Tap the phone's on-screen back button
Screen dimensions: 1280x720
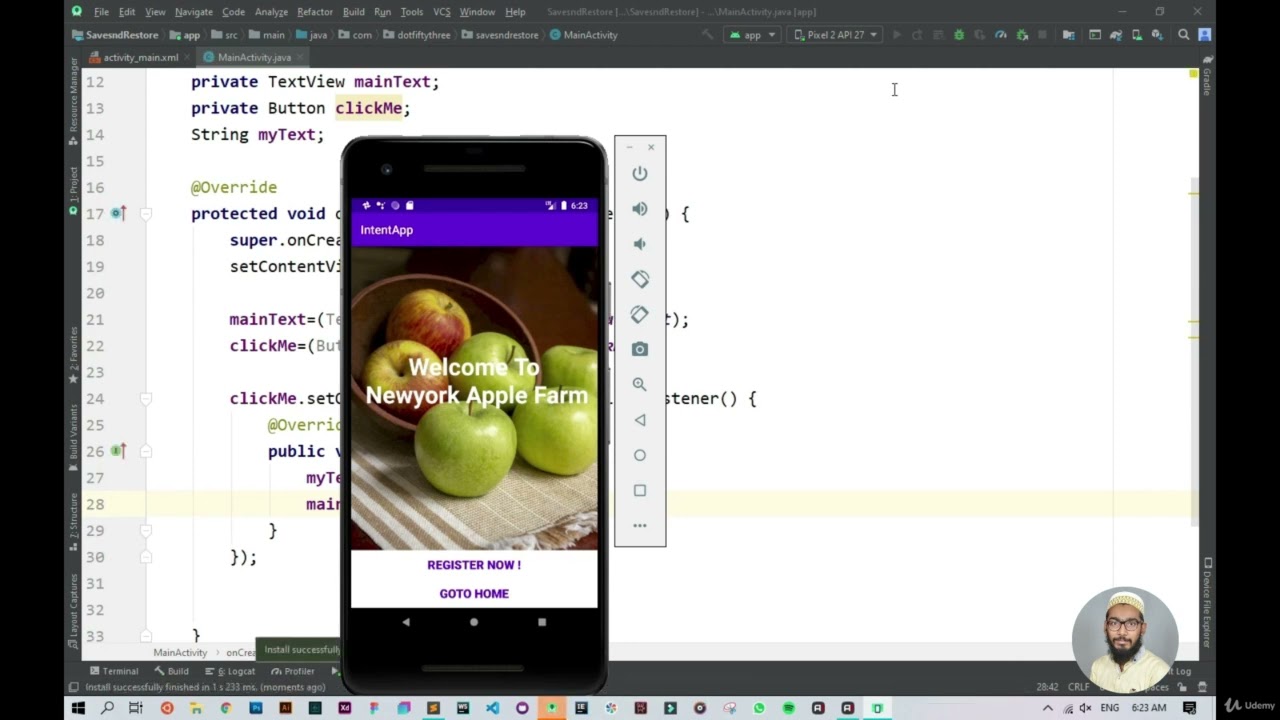[x=406, y=622]
